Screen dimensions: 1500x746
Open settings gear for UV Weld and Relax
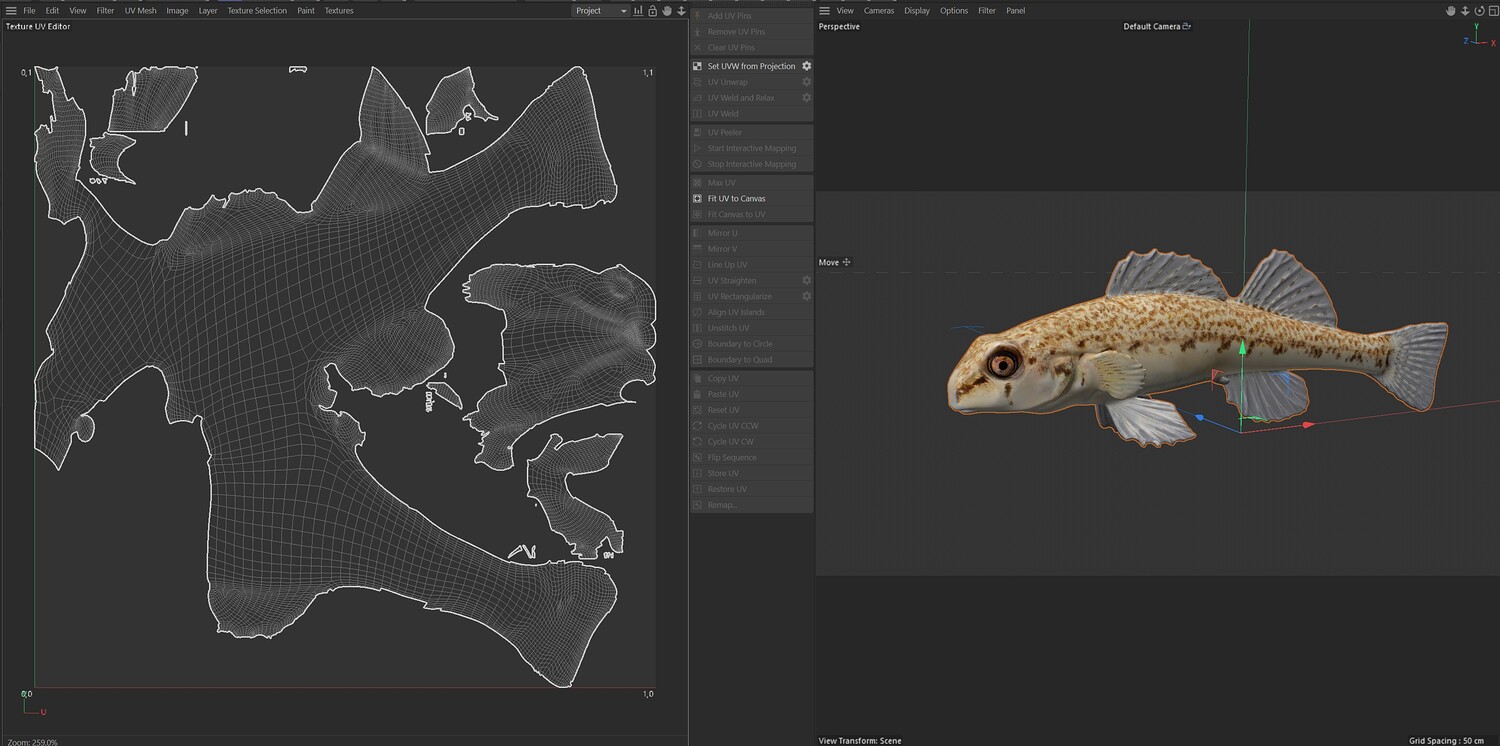point(806,98)
